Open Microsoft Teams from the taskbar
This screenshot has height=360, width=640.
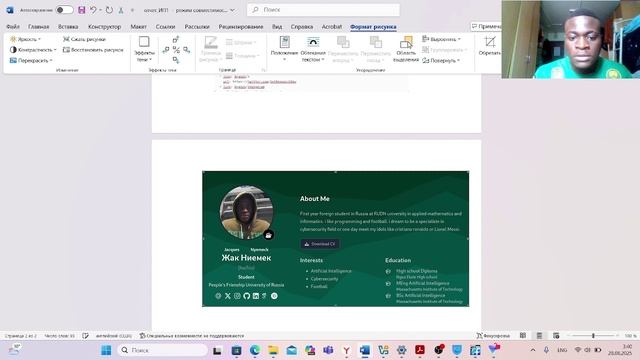tap(328, 350)
